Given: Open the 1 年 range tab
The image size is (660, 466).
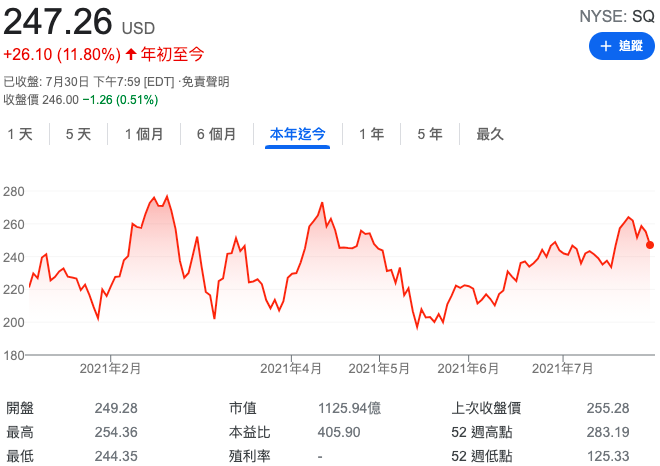Looking at the screenshot, I should [371, 134].
